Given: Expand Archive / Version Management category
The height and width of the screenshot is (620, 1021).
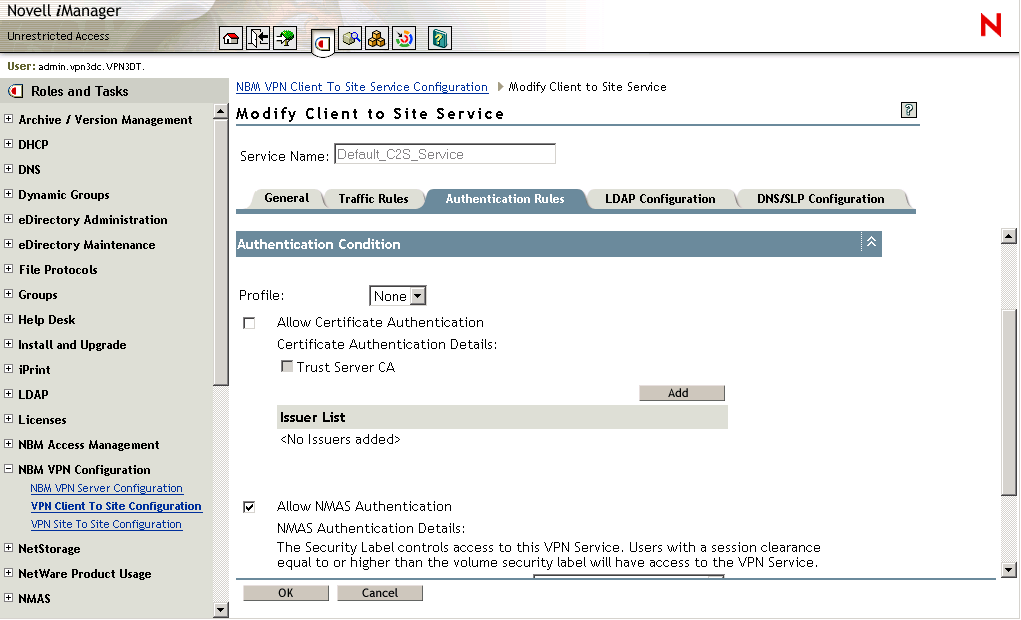Looking at the screenshot, I should (8, 119).
